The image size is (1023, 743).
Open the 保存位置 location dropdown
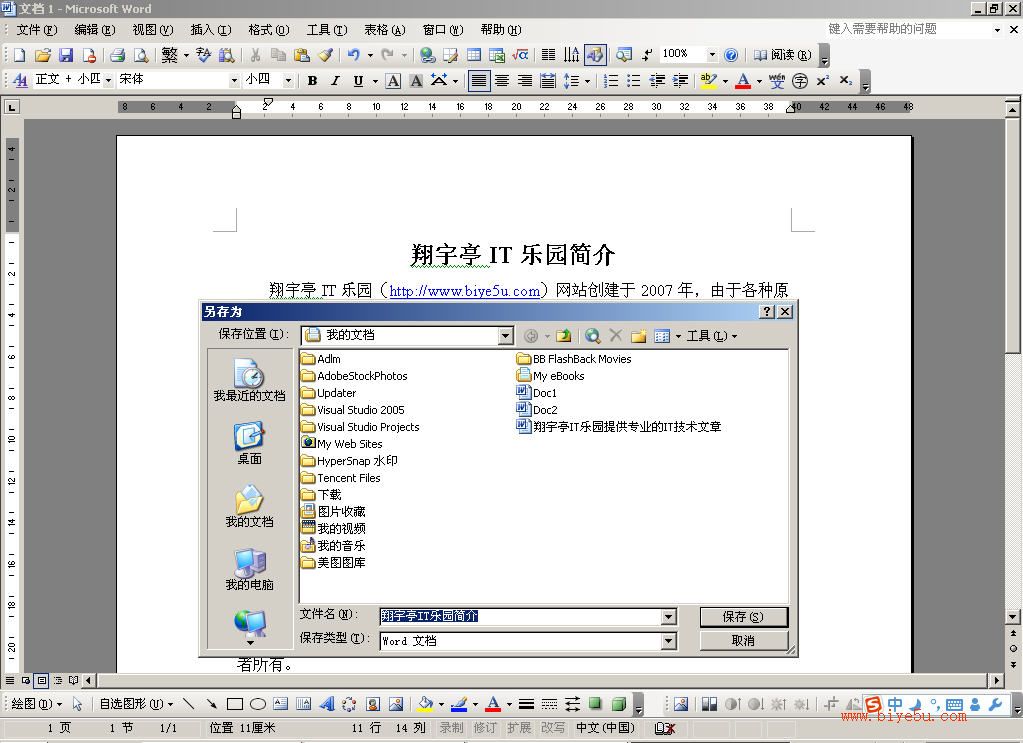click(505, 335)
